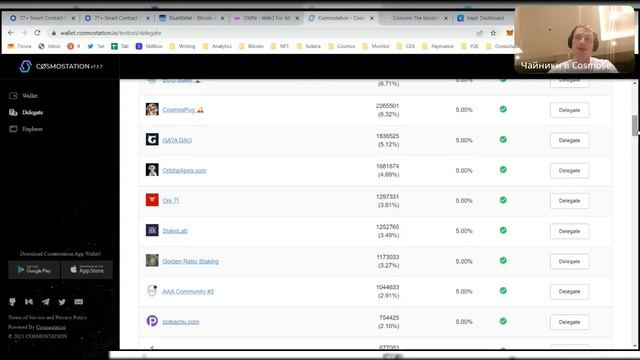Delegate to StakeLab
The height and width of the screenshot is (360, 640).
[x=569, y=231]
